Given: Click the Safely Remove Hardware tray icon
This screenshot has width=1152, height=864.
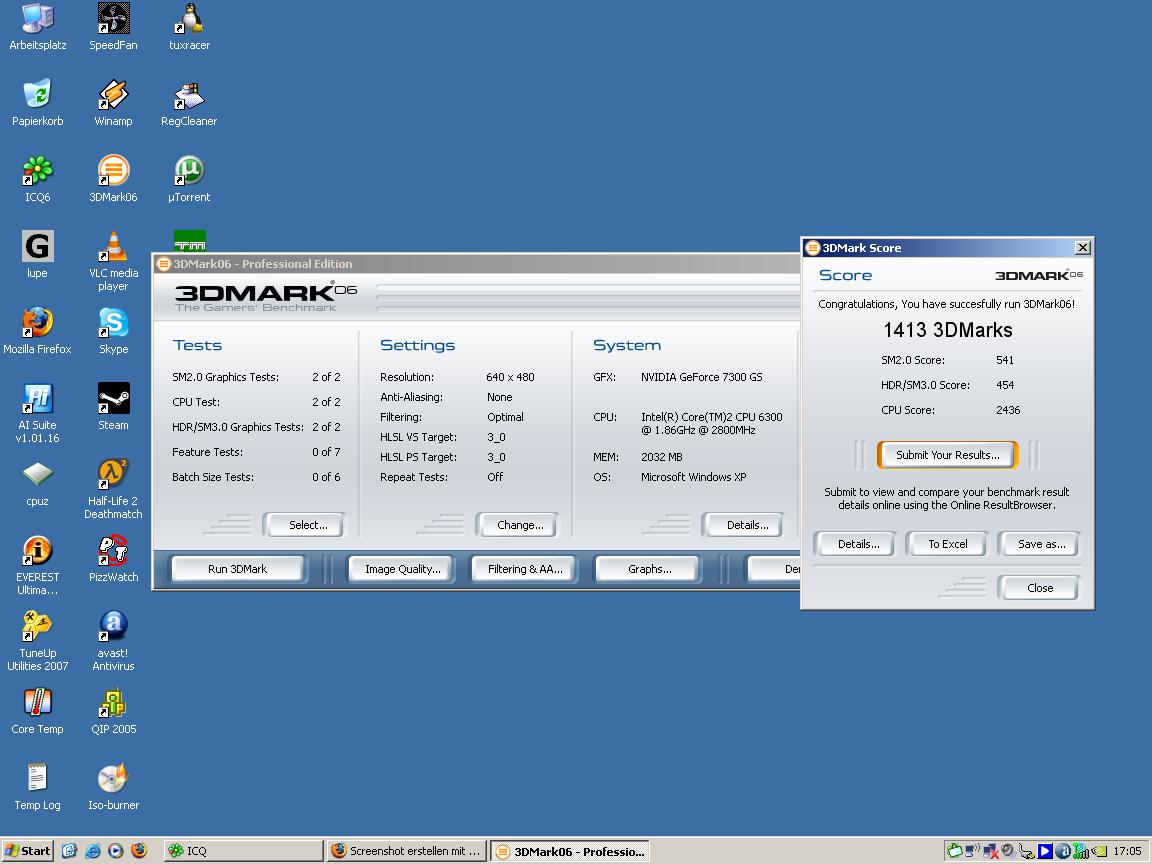Looking at the screenshot, I should (x=1026, y=851).
